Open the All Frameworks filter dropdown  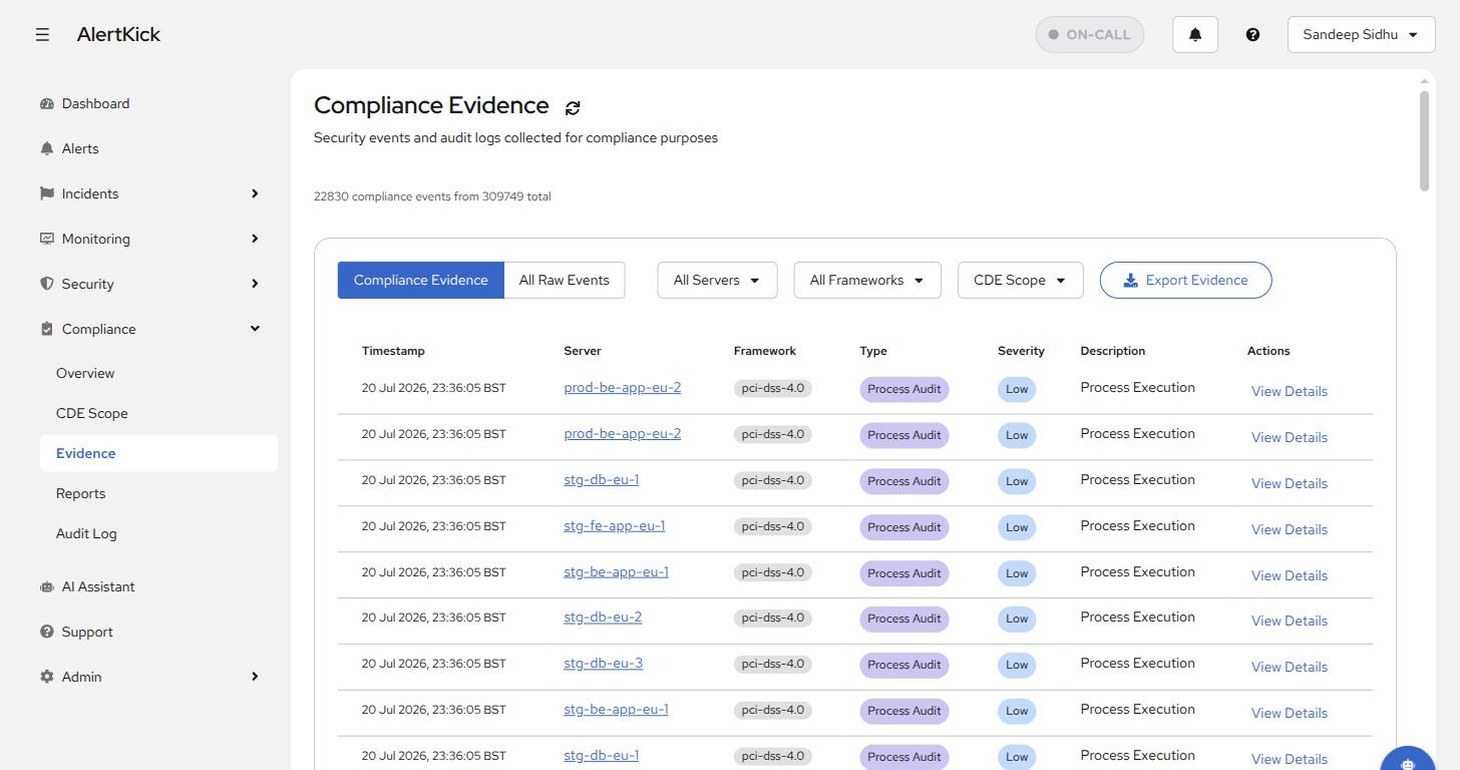(867, 280)
